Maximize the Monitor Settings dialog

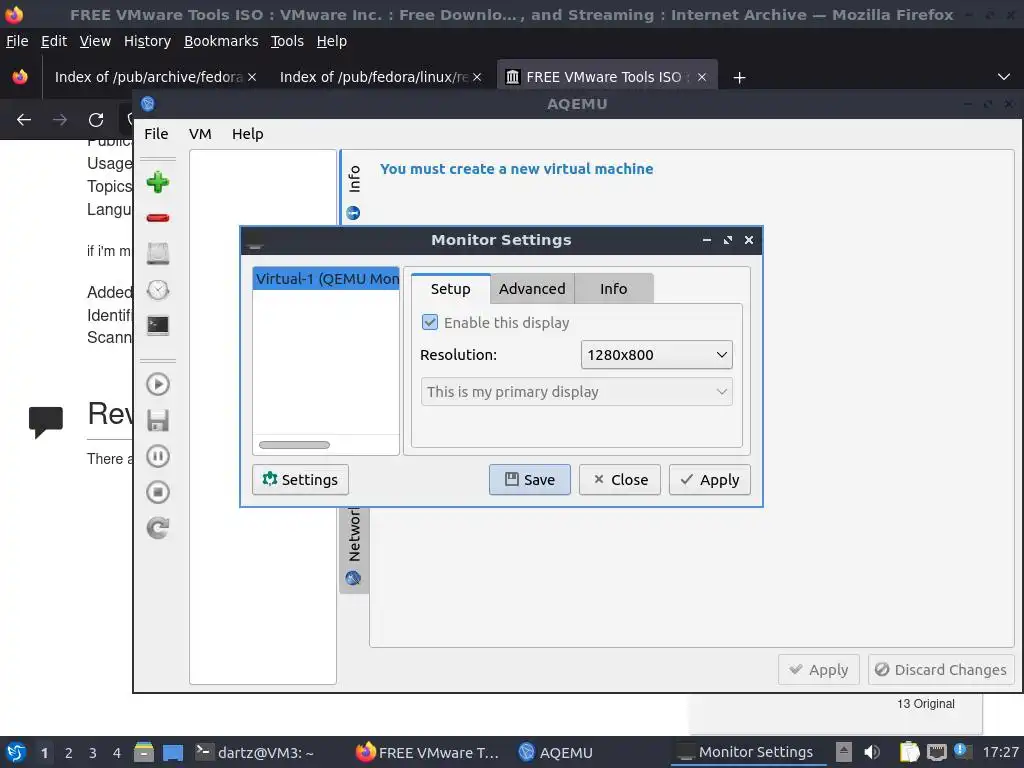tap(728, 240)
